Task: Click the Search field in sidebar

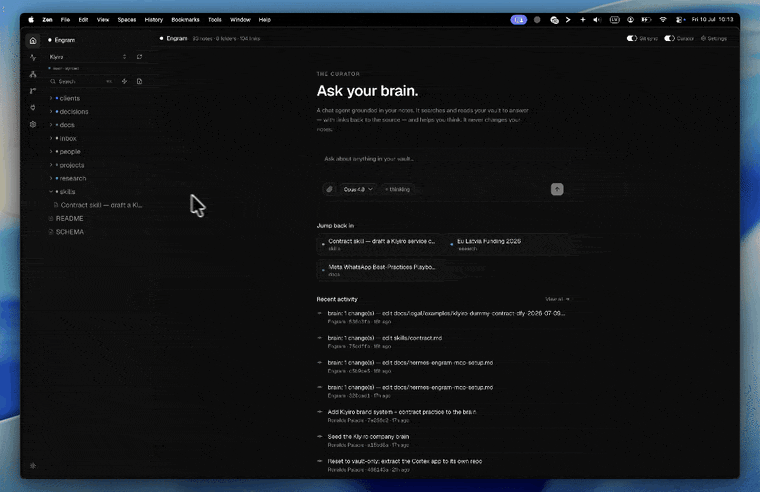Action: pos(80,81)
